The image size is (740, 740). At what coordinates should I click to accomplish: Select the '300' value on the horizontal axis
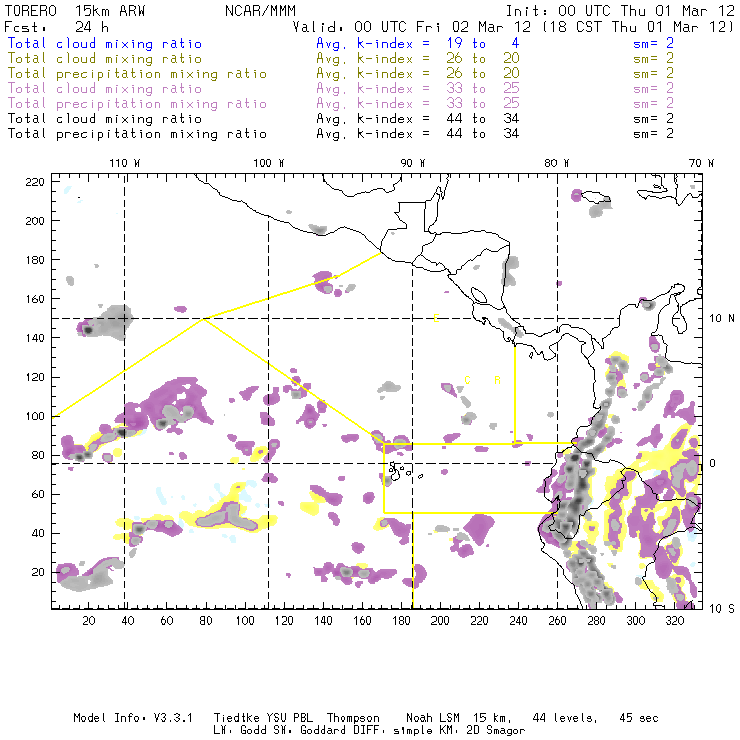pyautogui.click(x=635, y=621)
